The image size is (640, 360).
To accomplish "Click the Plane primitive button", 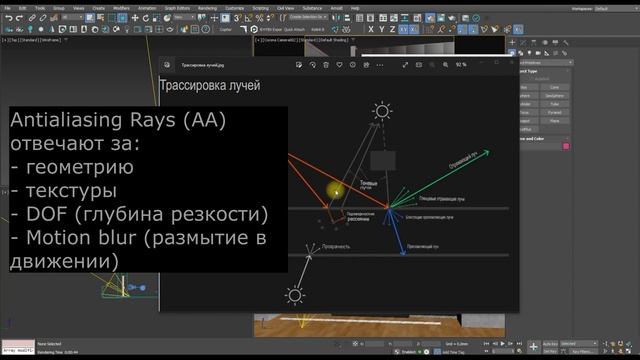I will click(555, 121).
